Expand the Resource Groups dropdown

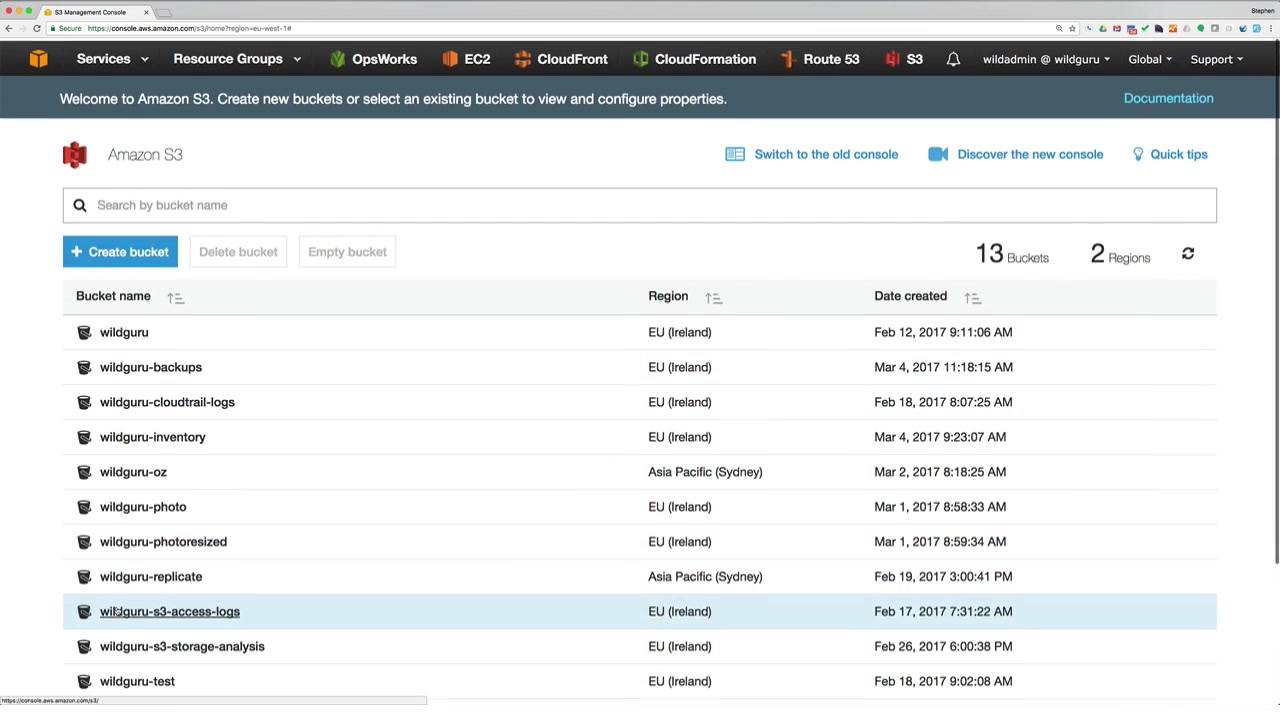coord(237,59)
